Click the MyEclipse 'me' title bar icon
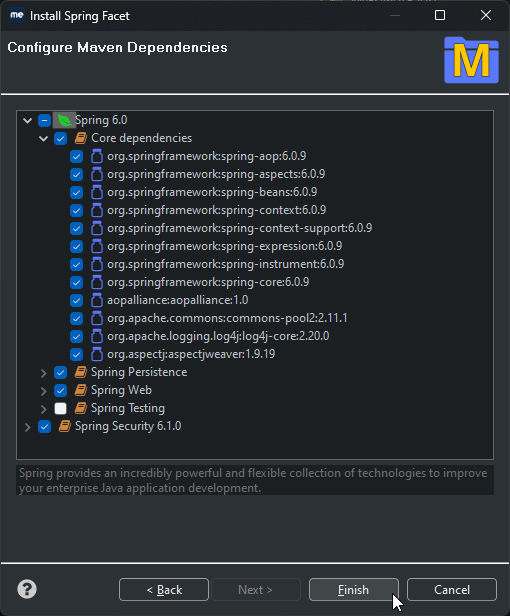510x616 pixels. tap(17, 16)
